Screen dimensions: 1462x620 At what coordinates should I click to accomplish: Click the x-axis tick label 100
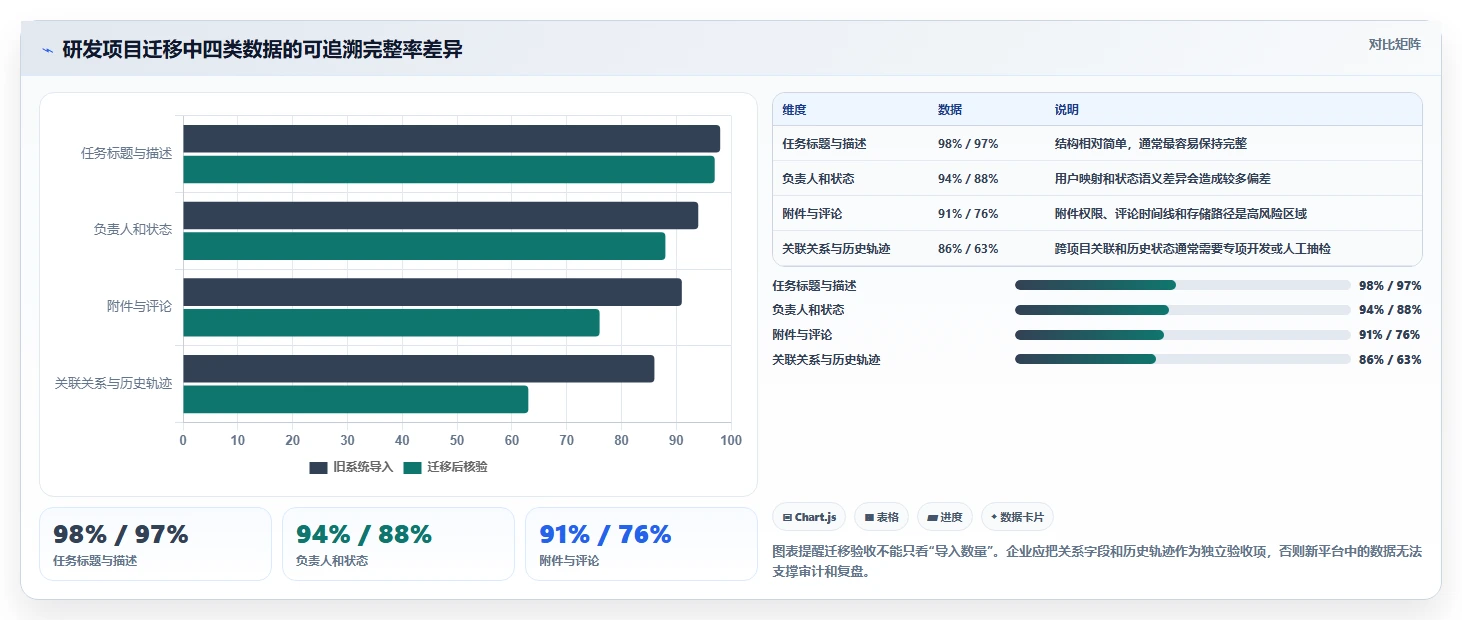[x=731, y=440]
